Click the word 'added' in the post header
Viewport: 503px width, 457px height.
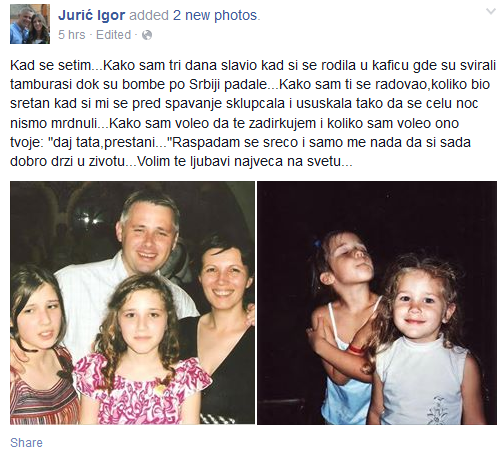[x=149, y=15]
